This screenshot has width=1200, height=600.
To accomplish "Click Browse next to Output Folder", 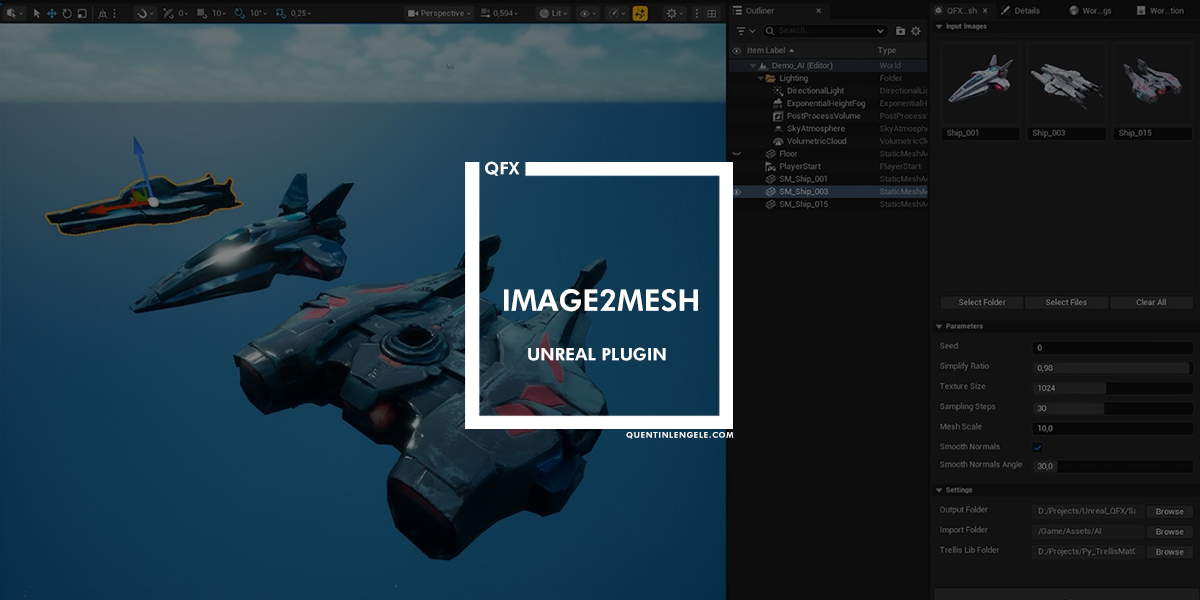I will [x=1169, y=511].
